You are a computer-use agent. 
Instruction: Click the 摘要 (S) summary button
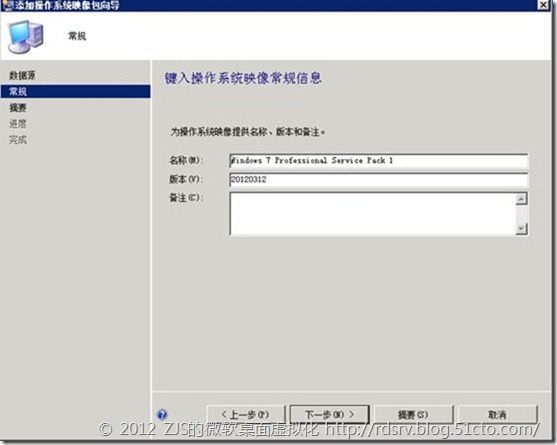coord(413,414)
